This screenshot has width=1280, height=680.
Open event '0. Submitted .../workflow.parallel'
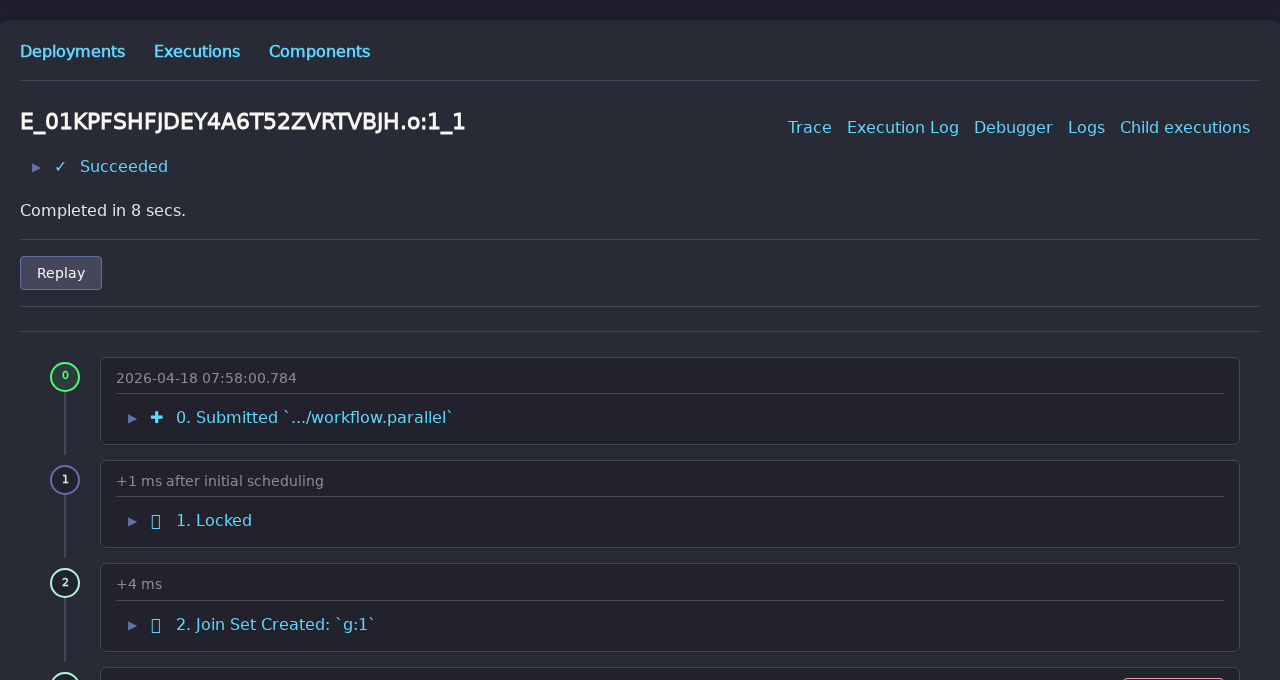click(314, 418)
